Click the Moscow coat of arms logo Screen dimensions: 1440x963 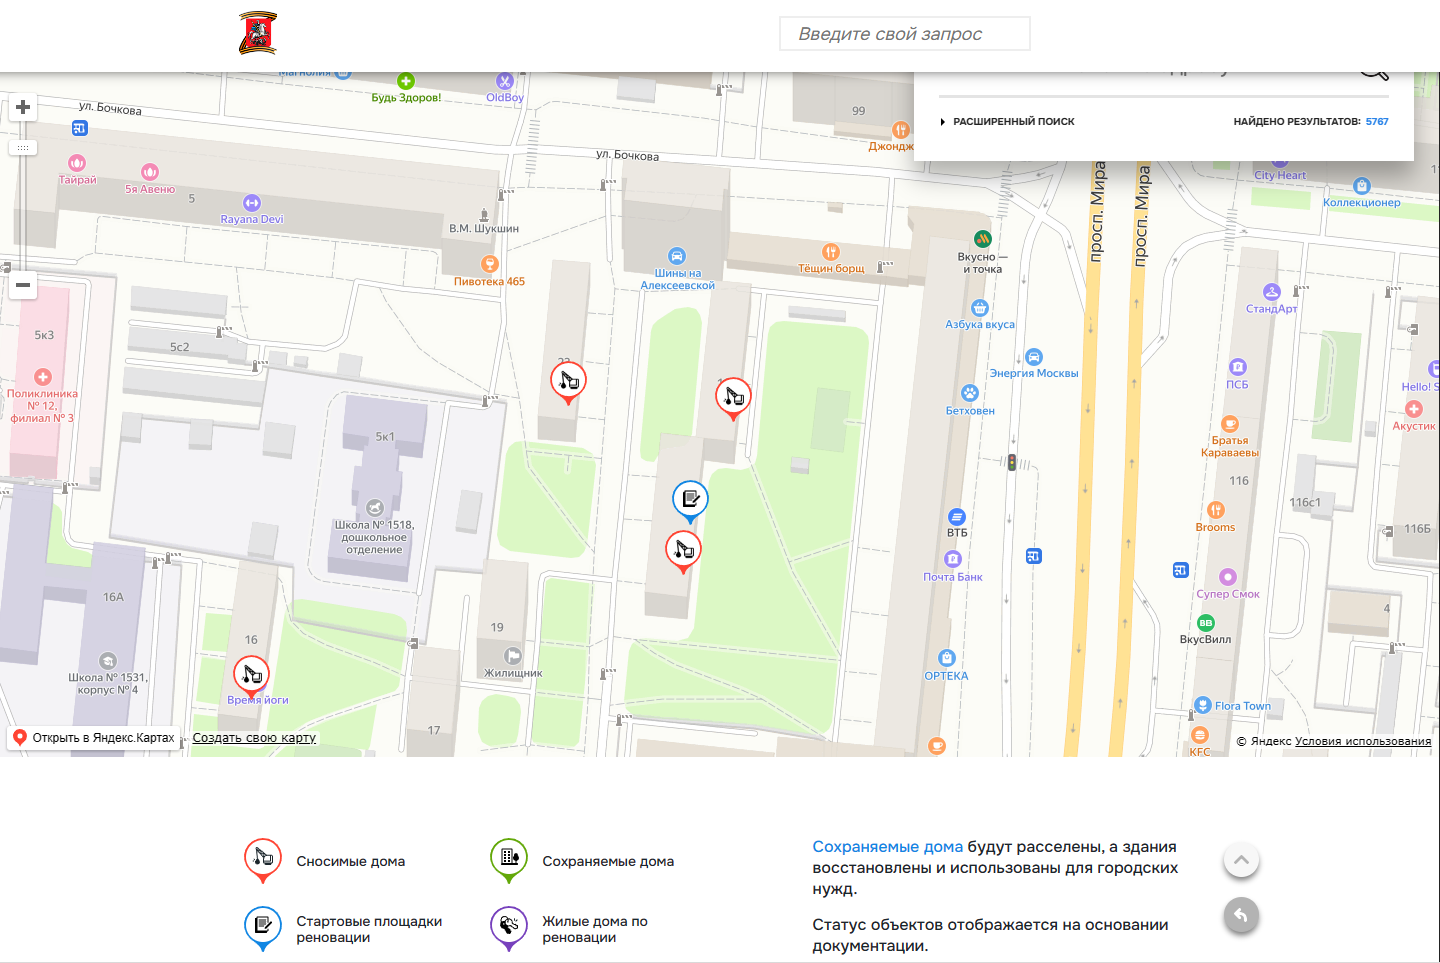coord(258,33)
